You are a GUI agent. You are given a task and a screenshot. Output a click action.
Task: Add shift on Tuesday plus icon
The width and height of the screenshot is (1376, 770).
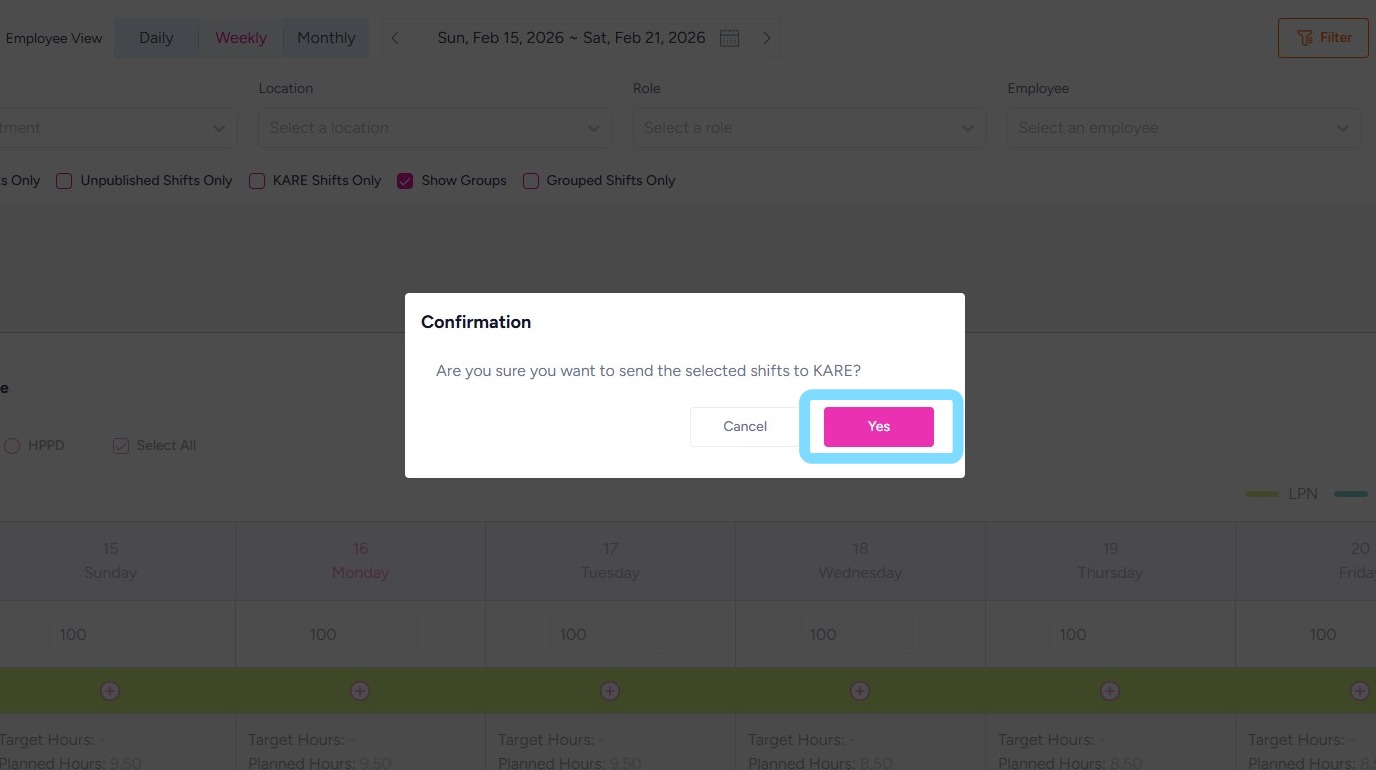pos(610,691)
